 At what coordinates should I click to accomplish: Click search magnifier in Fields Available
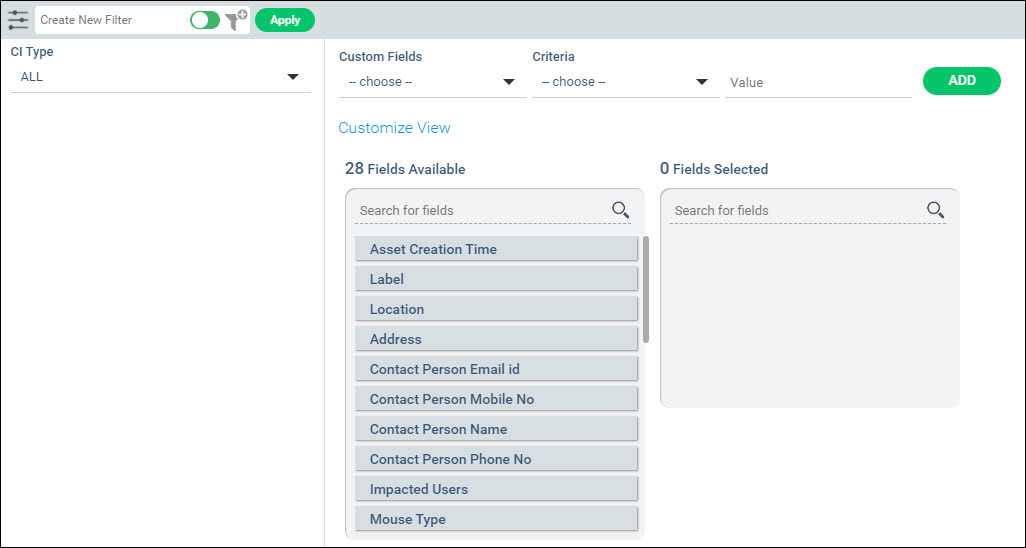(x=620, y=210)
